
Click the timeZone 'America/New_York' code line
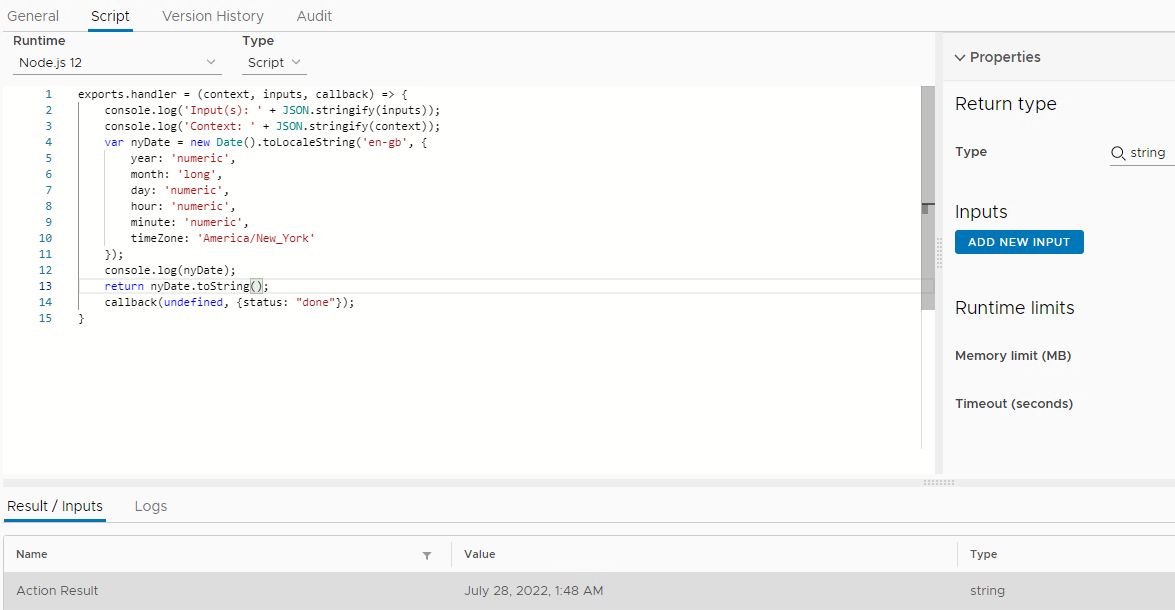point(223,238)
